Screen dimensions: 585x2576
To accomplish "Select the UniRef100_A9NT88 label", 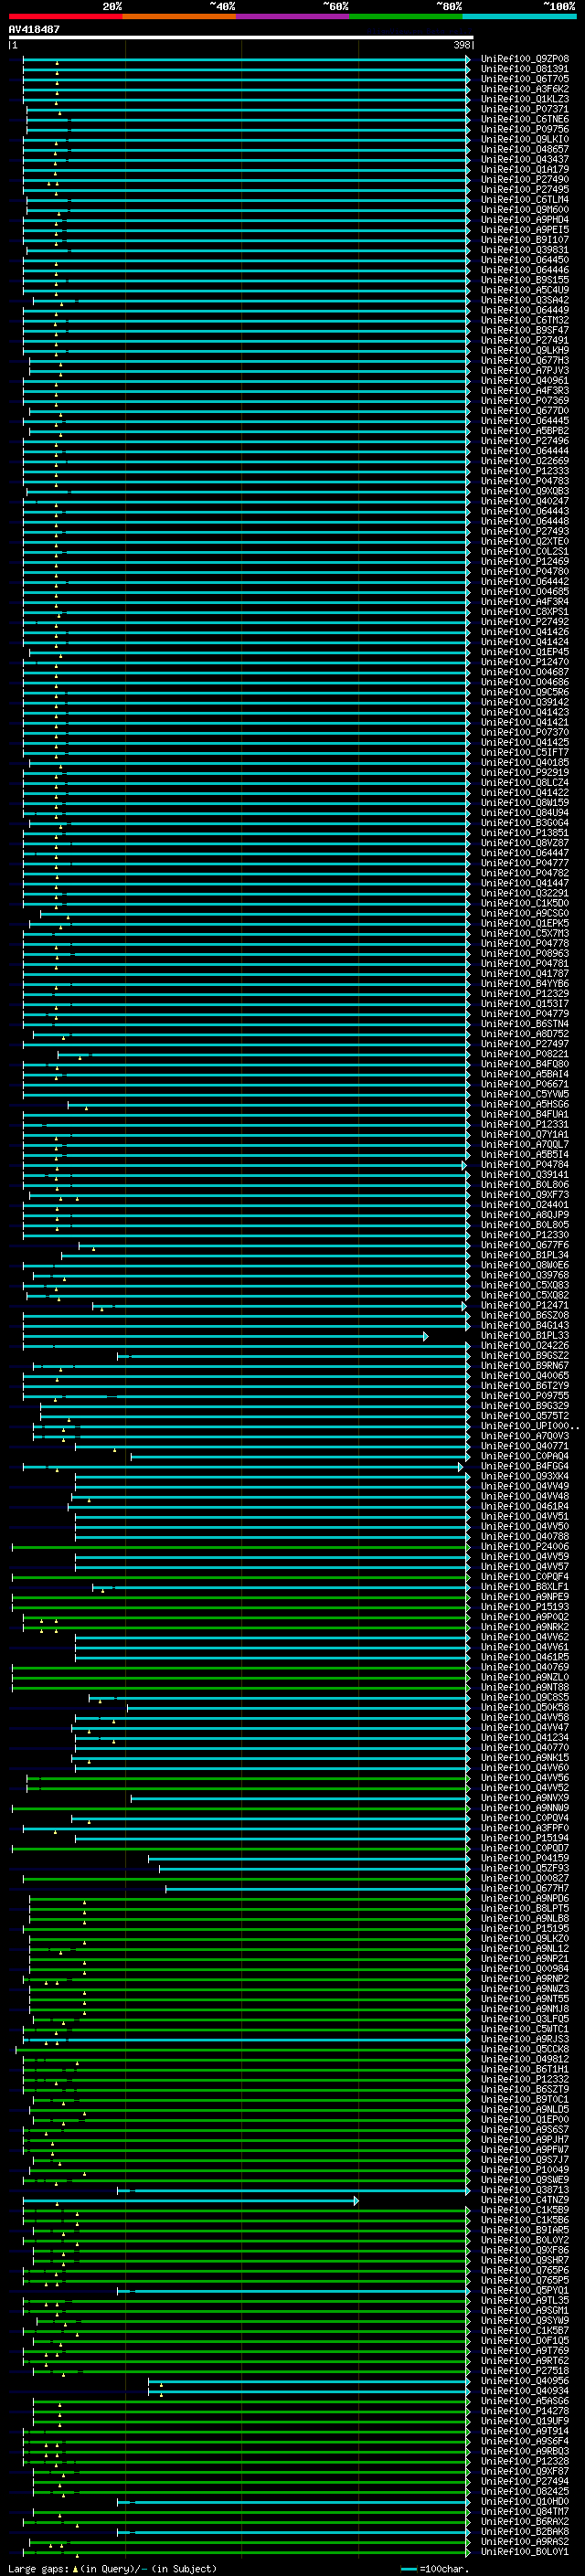I will point(524,1687).
